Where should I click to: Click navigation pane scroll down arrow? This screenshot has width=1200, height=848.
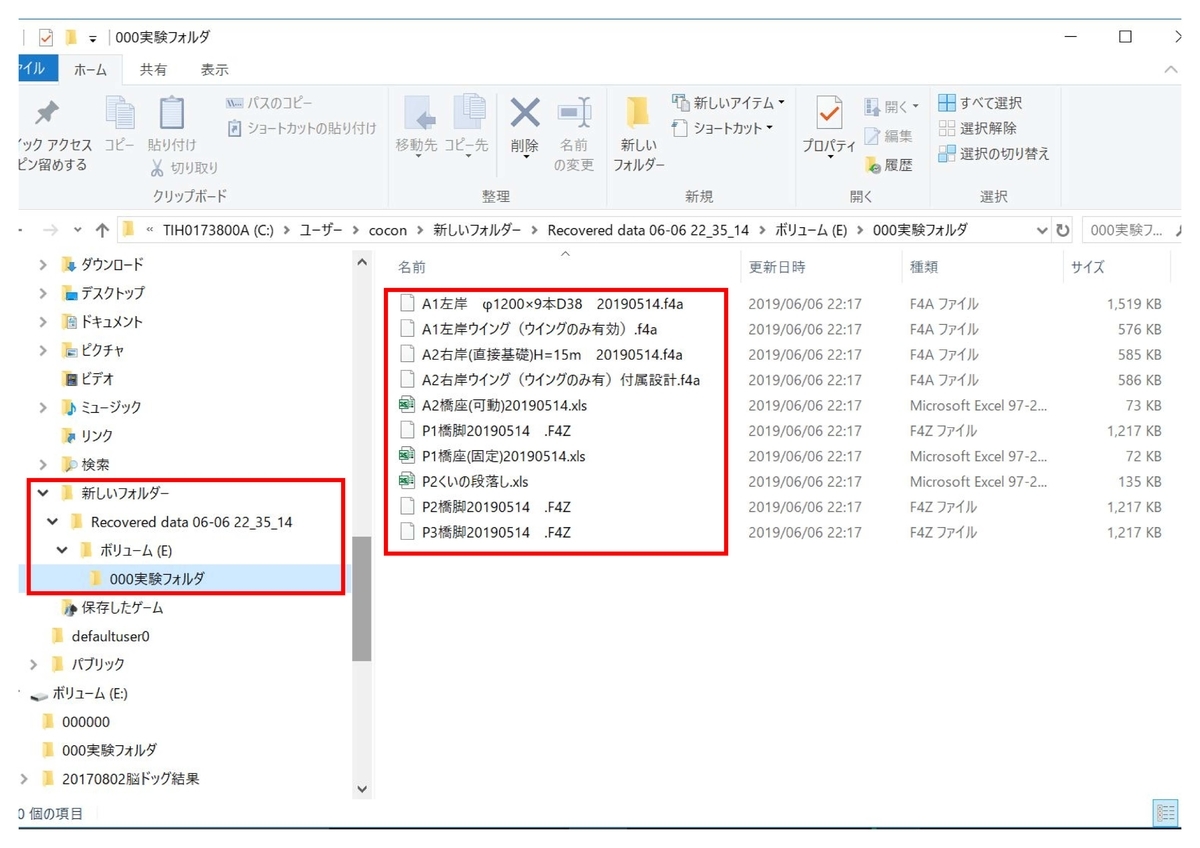coord(361,788)
